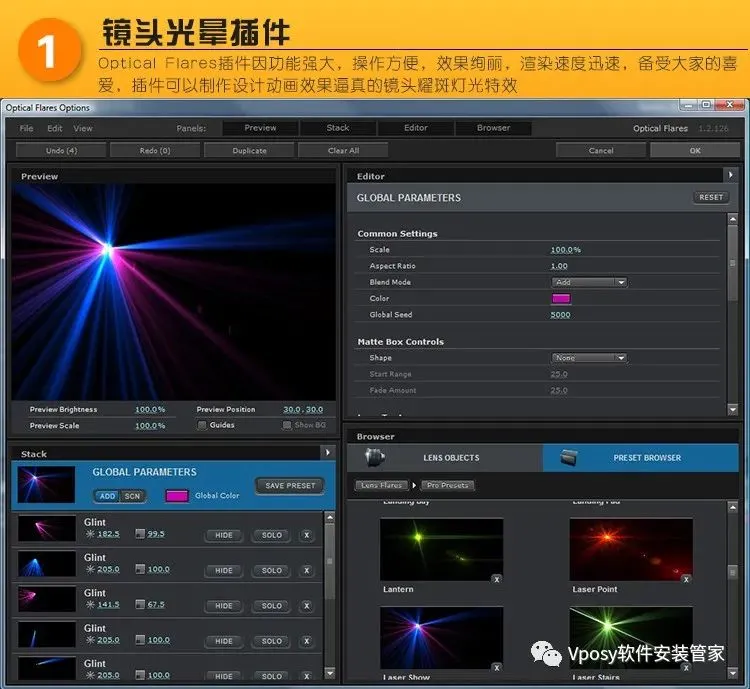Click brightness star icon of Glint 141.5

(90, 604)
